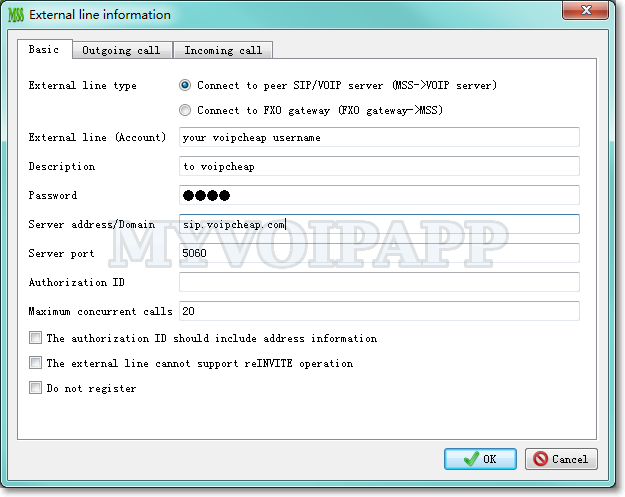Enable authorization ID should include address information
This screenshot has height=497, width=625.
click(x=35, y=338)
